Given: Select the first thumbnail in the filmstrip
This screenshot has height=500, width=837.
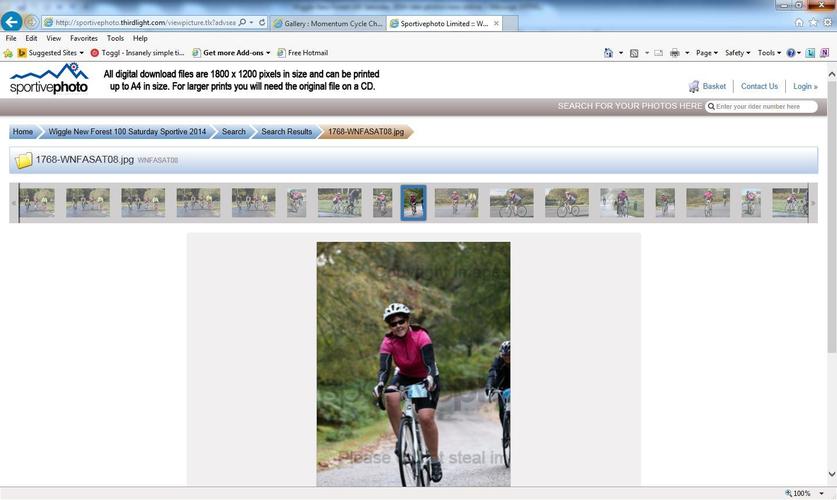Looking at the screenshot, I should (37, 202).
